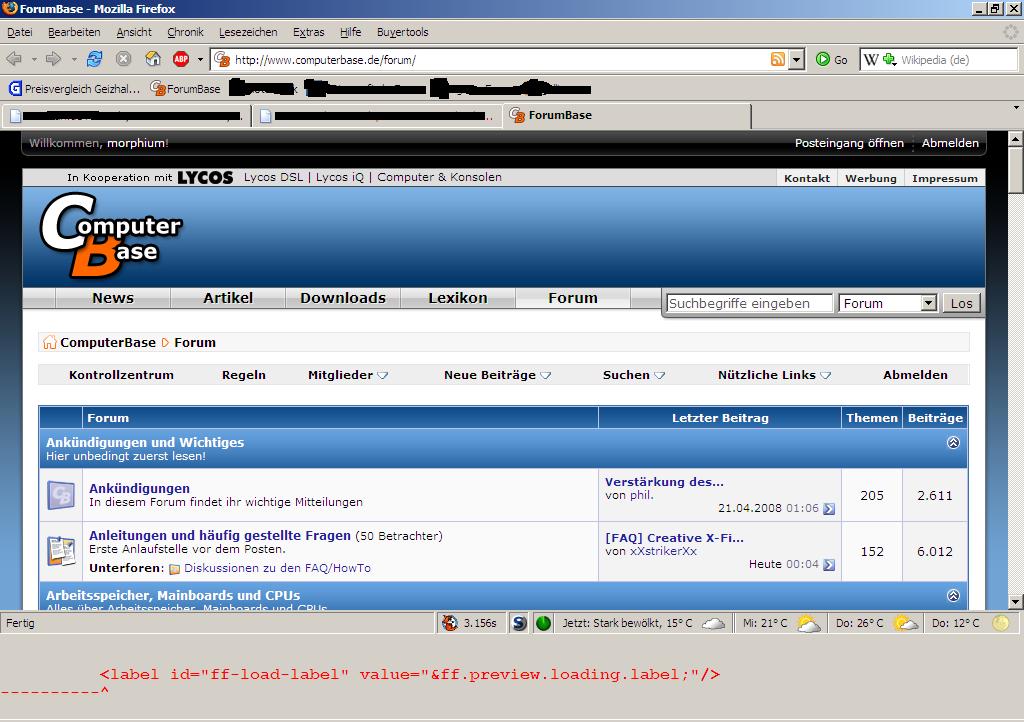
Task: Collapse Ankündigungen und Wichtiges category
Action: pyautogui.click(x=953, y=443)
